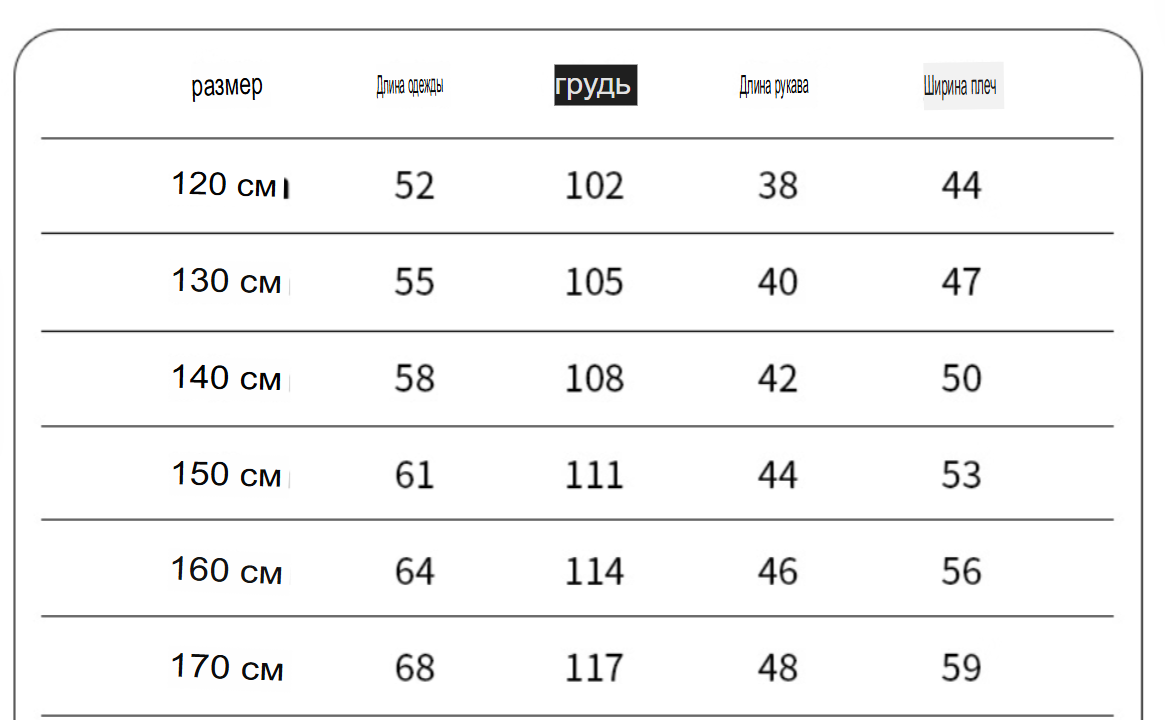
Task: Click clothing length value 61
Action: pyautogui.click(x=415, y=475)
